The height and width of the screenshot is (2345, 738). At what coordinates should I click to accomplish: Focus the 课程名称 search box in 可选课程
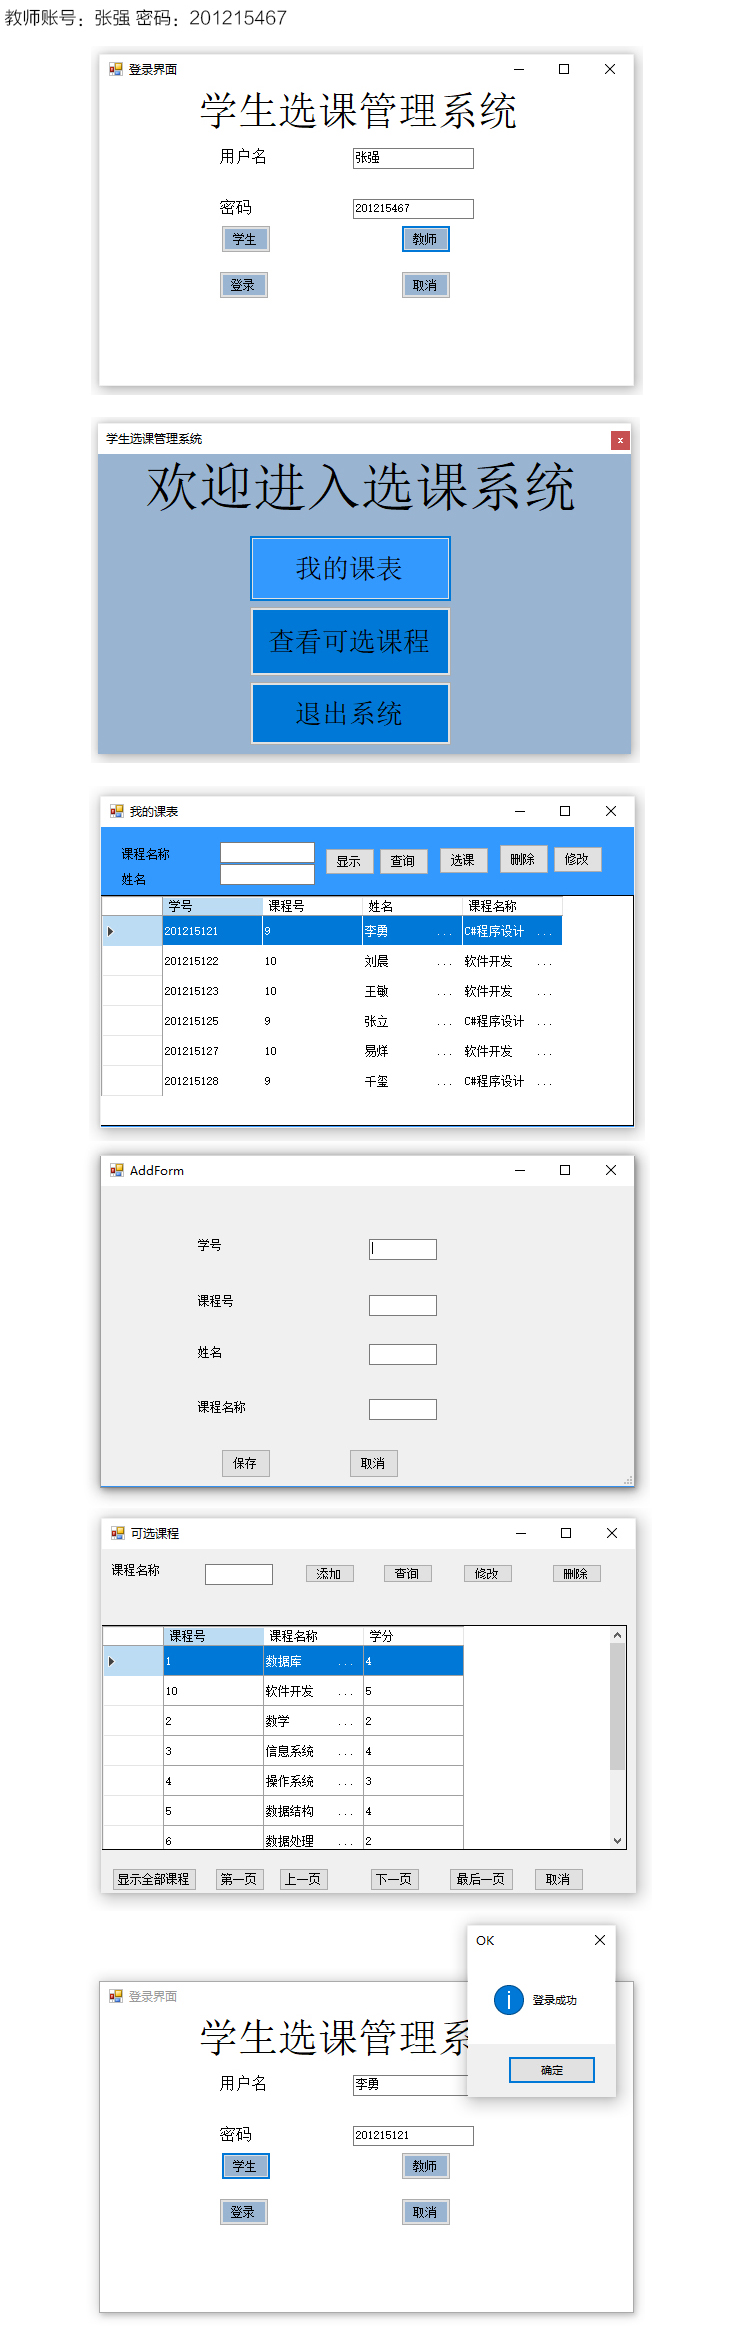[x=239, y=1574]
